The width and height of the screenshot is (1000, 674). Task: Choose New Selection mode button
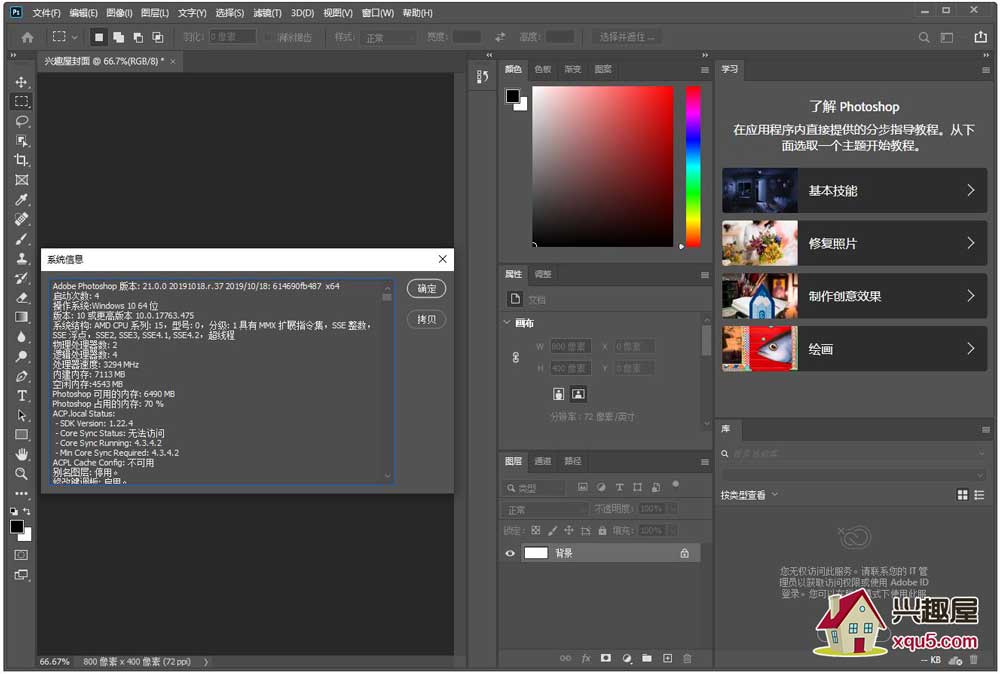[x=99, y=38]
